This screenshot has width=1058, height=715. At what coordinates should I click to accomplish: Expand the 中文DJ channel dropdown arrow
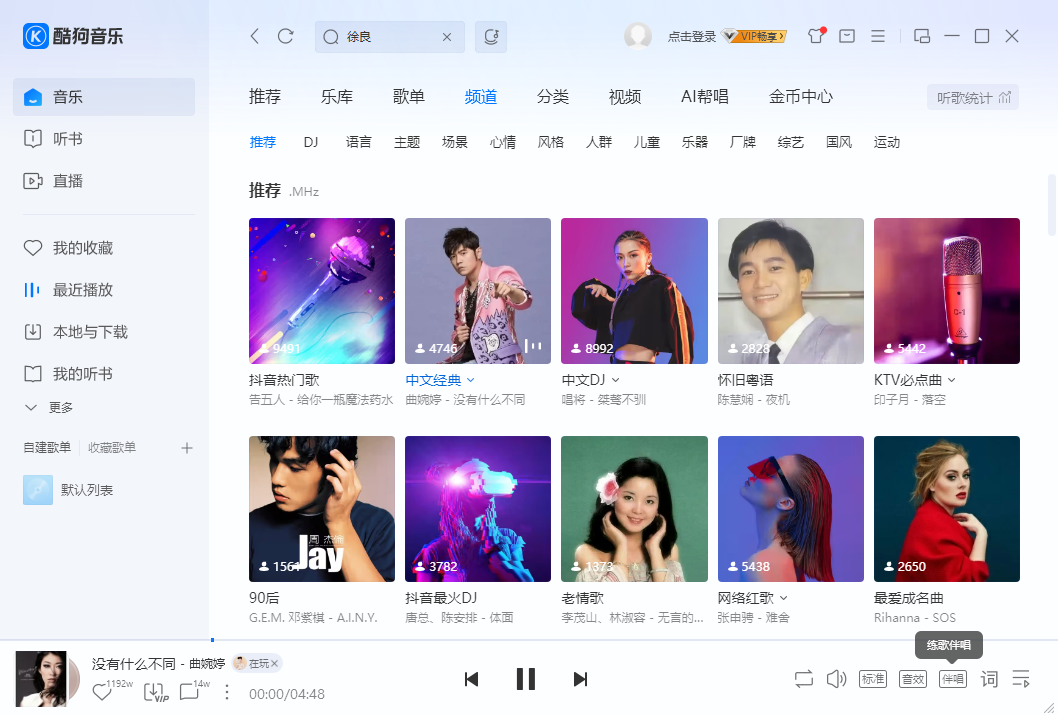pyautogui.click(x=615, y=380)
